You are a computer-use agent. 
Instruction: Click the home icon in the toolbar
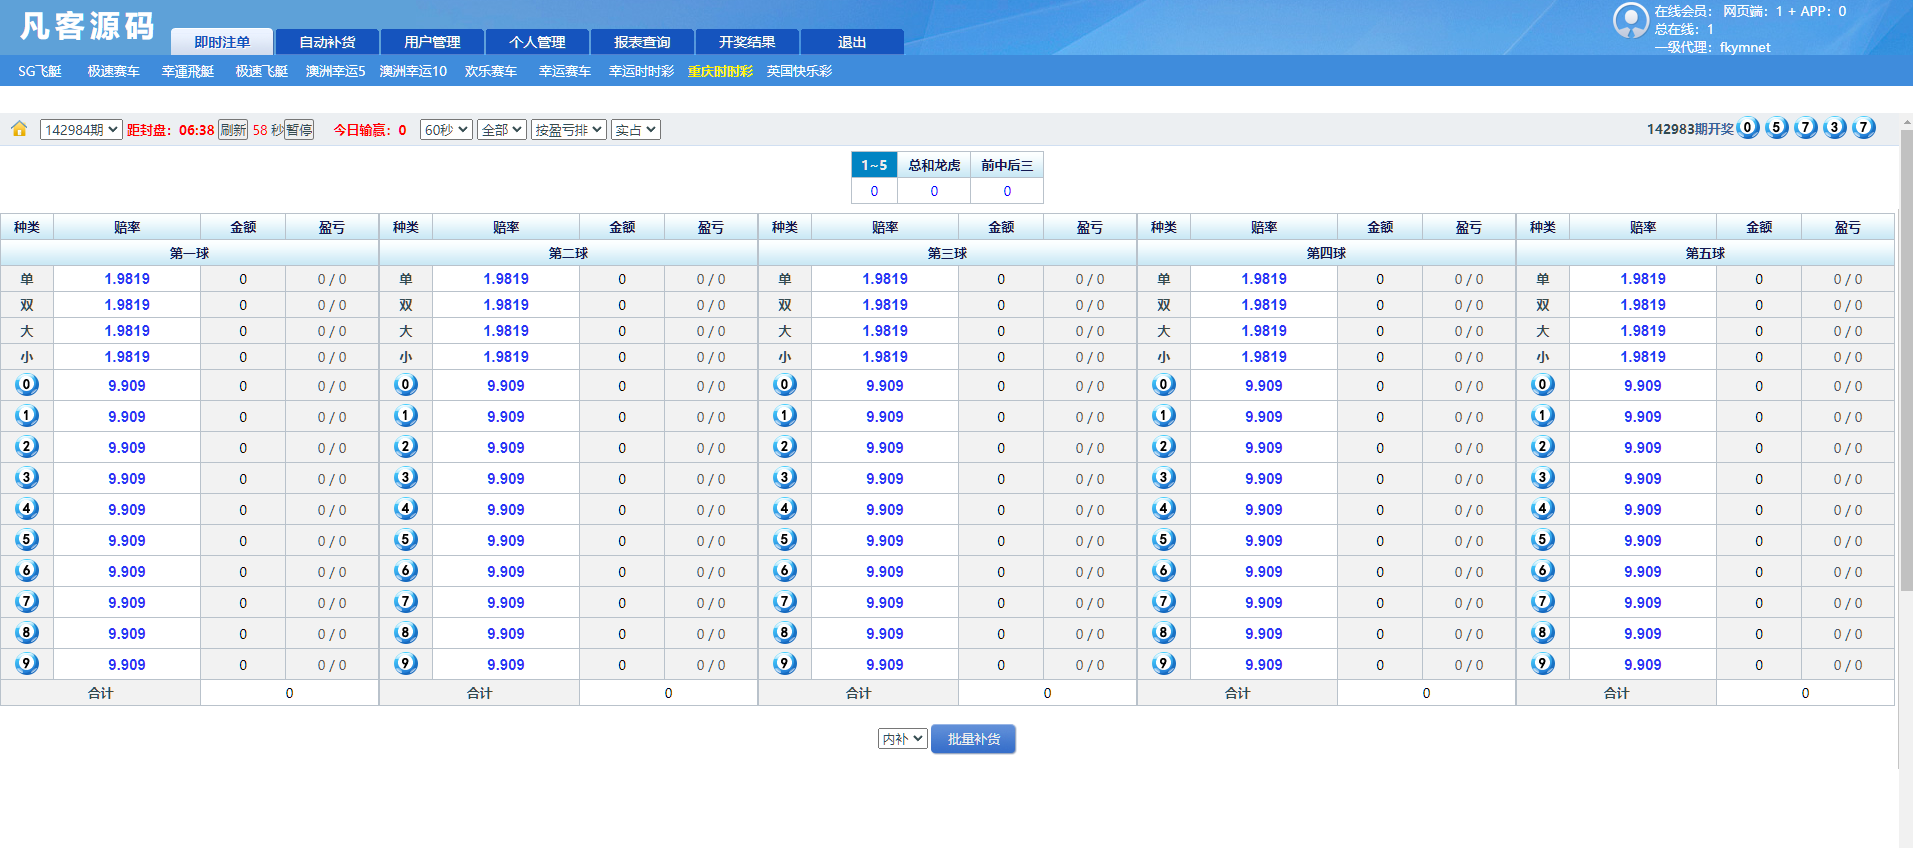19,129
